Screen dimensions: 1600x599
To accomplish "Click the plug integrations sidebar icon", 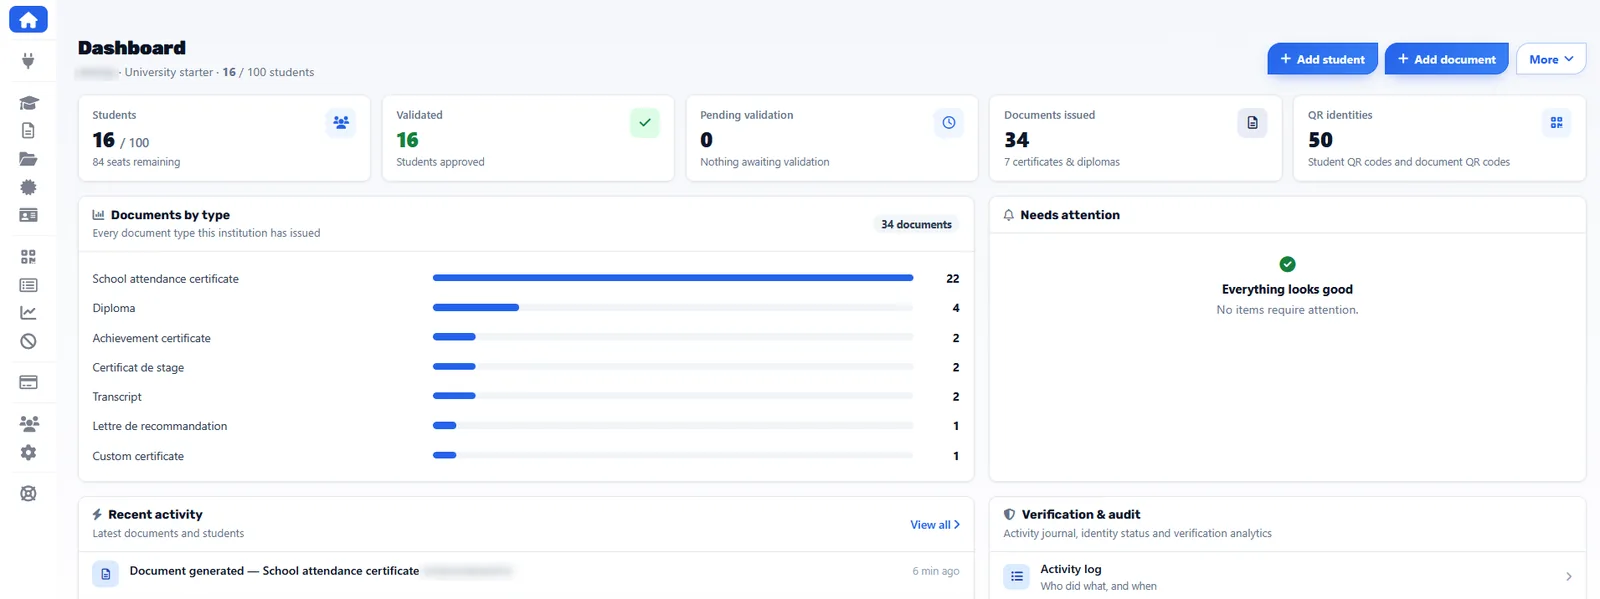I will [28, 61].
